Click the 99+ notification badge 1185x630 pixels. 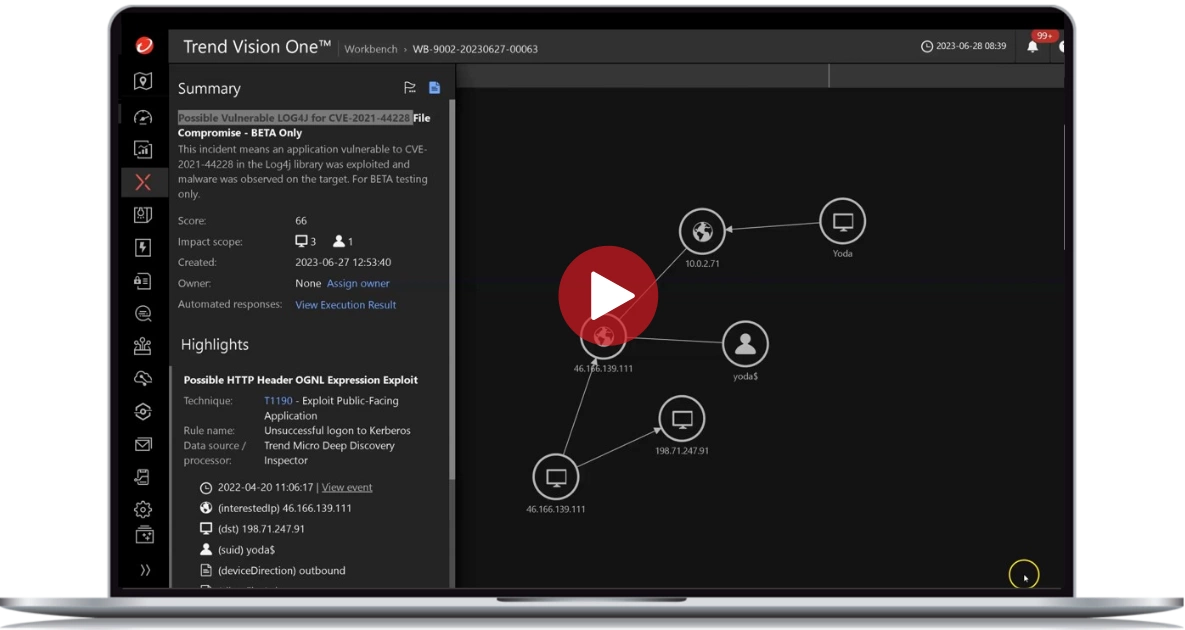pyautogui.click(x=1044, y=36)
